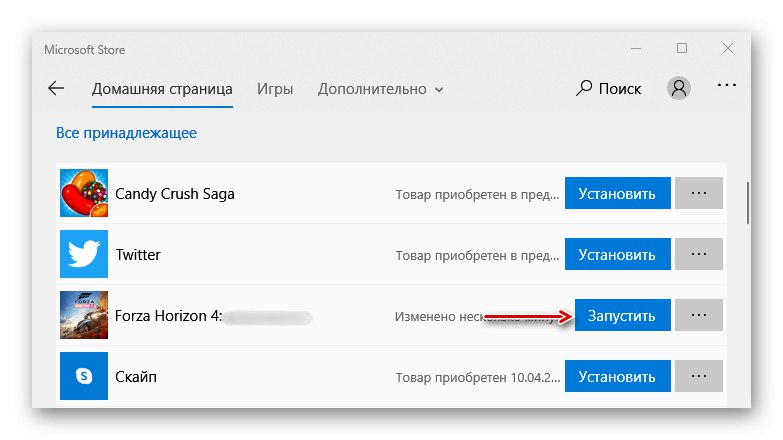Open the user account profile icon
This screenshot has height=440, width=783.
679,88
